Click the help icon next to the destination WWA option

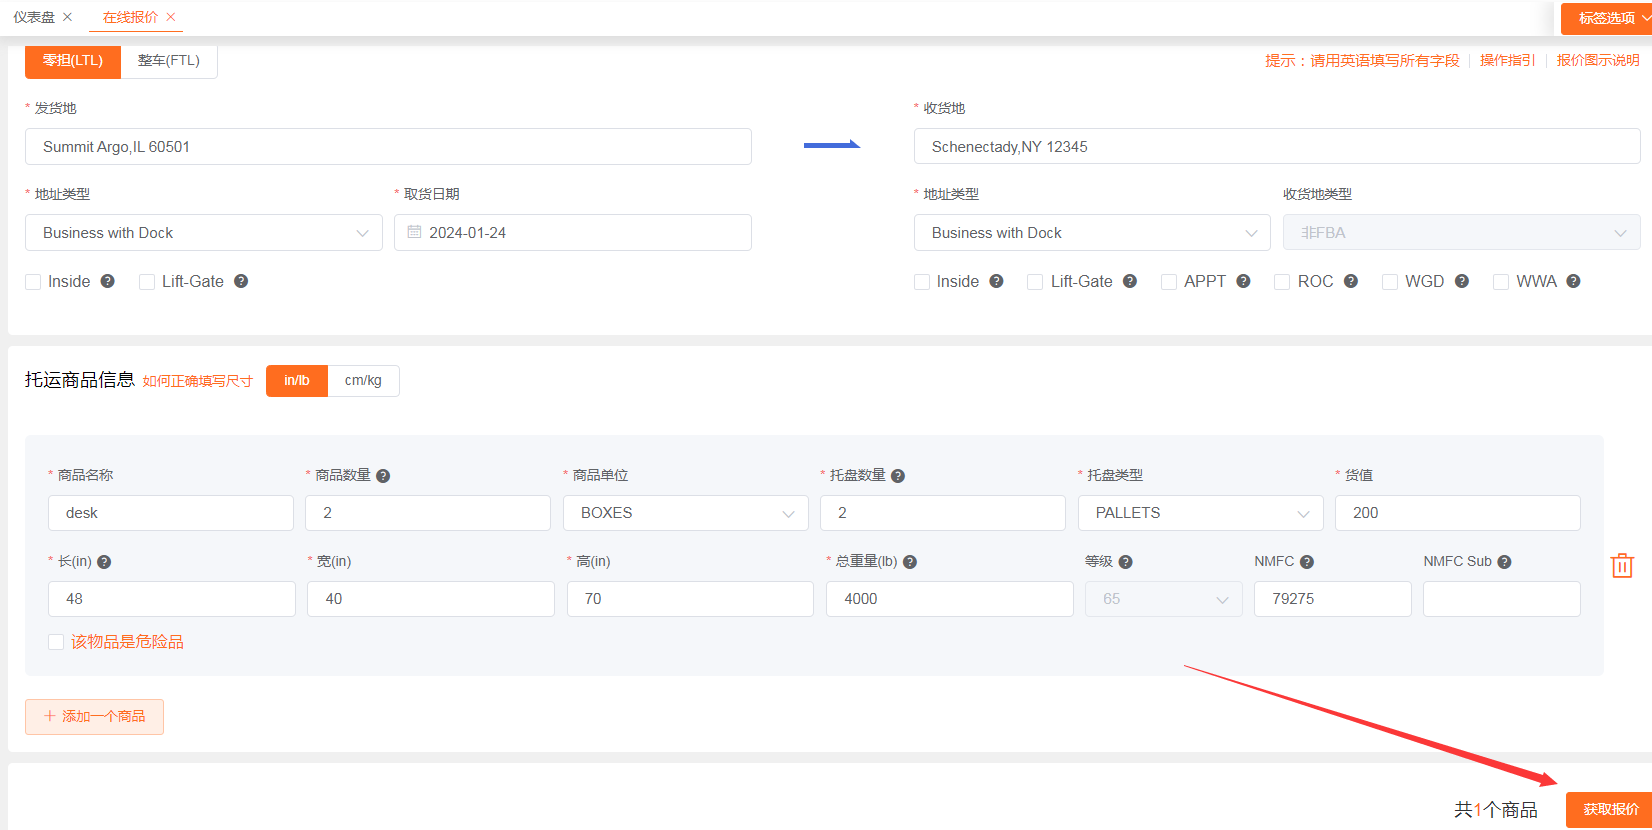(1573, 282)
